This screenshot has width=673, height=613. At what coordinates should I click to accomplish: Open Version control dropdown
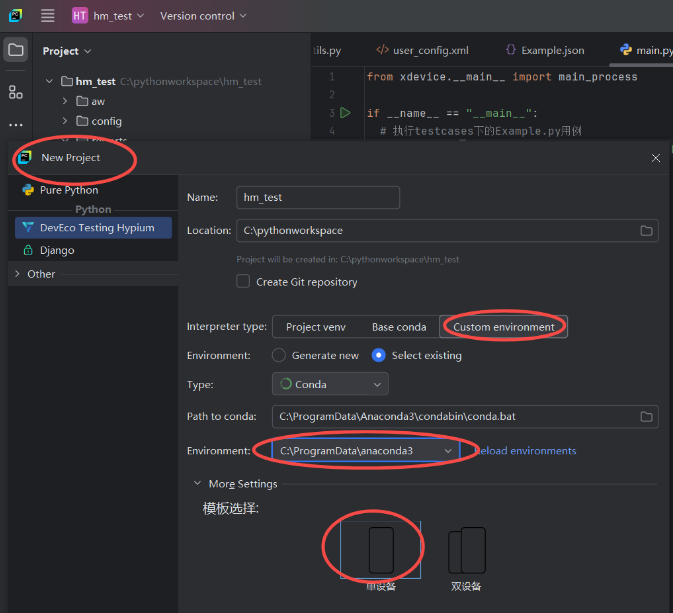[203, 16]
